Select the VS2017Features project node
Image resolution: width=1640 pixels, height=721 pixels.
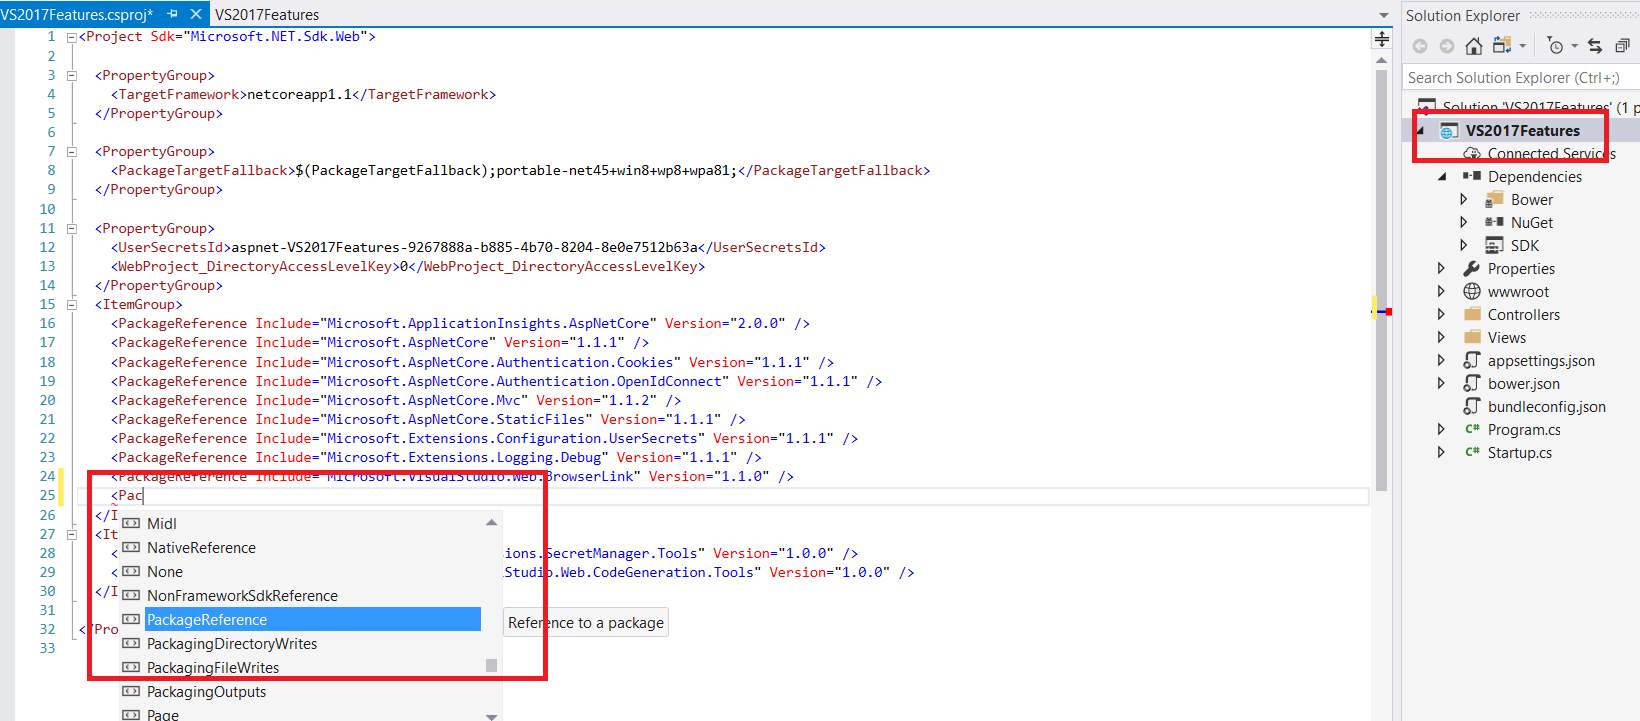(x=1523, y=131)
